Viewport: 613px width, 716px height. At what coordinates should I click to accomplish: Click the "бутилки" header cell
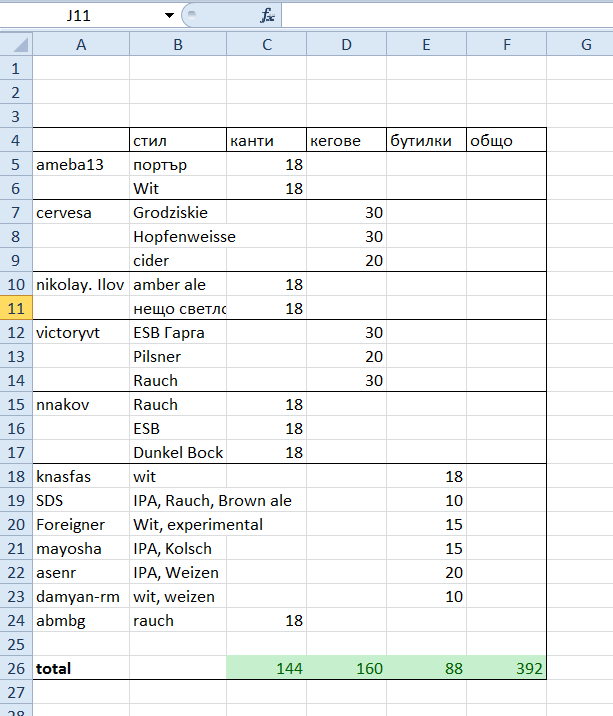coord(426,140)
